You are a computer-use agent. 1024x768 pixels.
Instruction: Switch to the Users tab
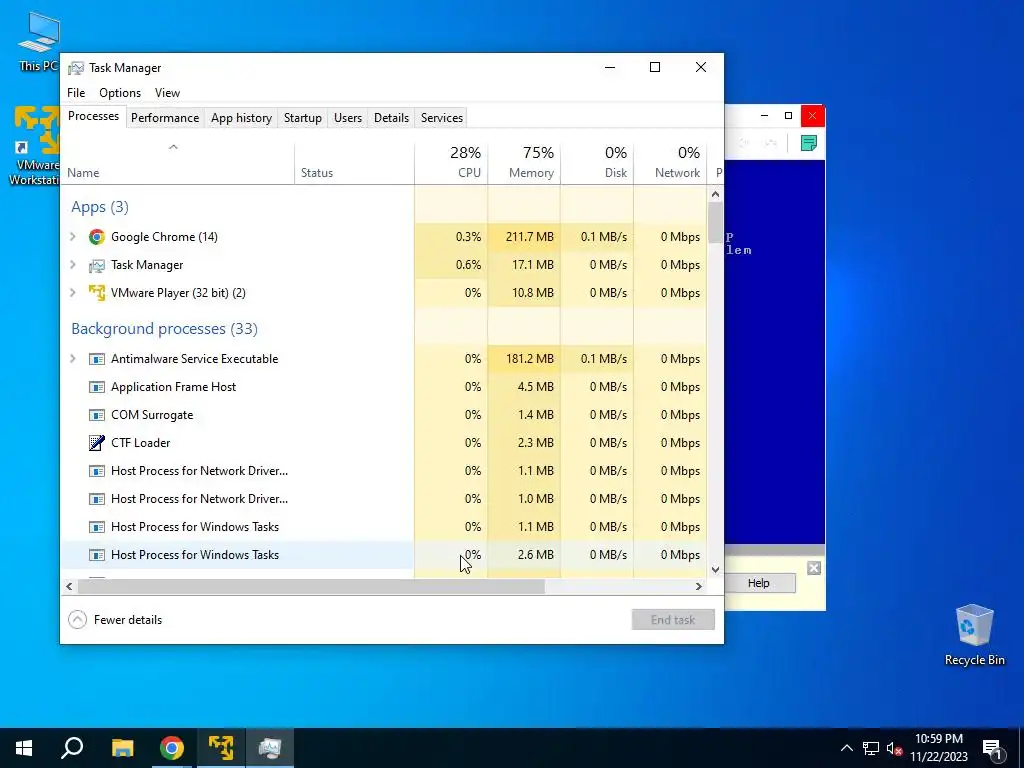(347, 118)
